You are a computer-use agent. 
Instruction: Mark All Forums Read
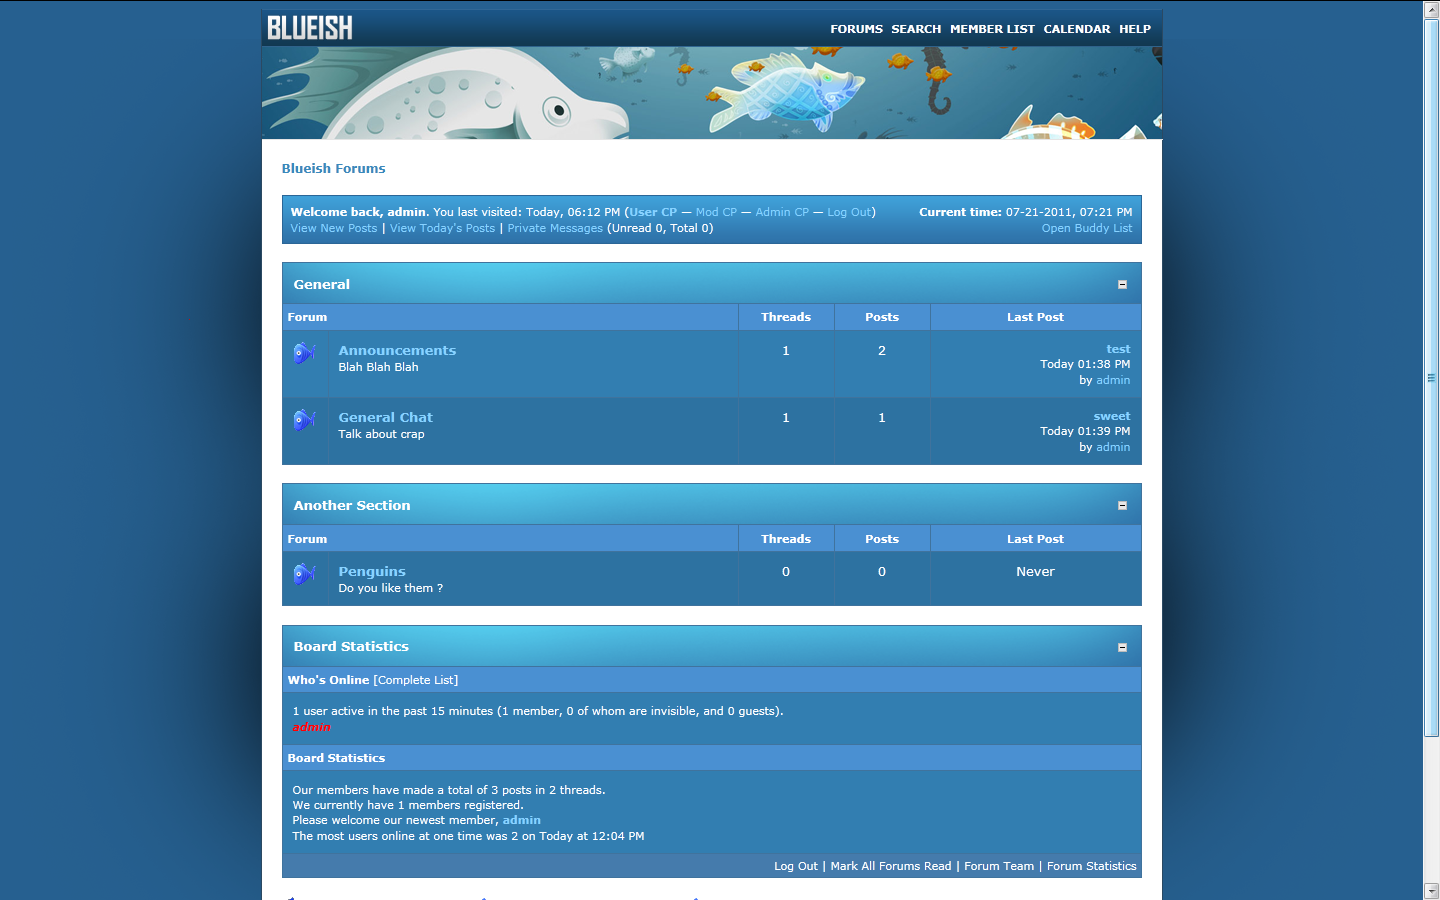pyautogui.click(x=891, y=866)
